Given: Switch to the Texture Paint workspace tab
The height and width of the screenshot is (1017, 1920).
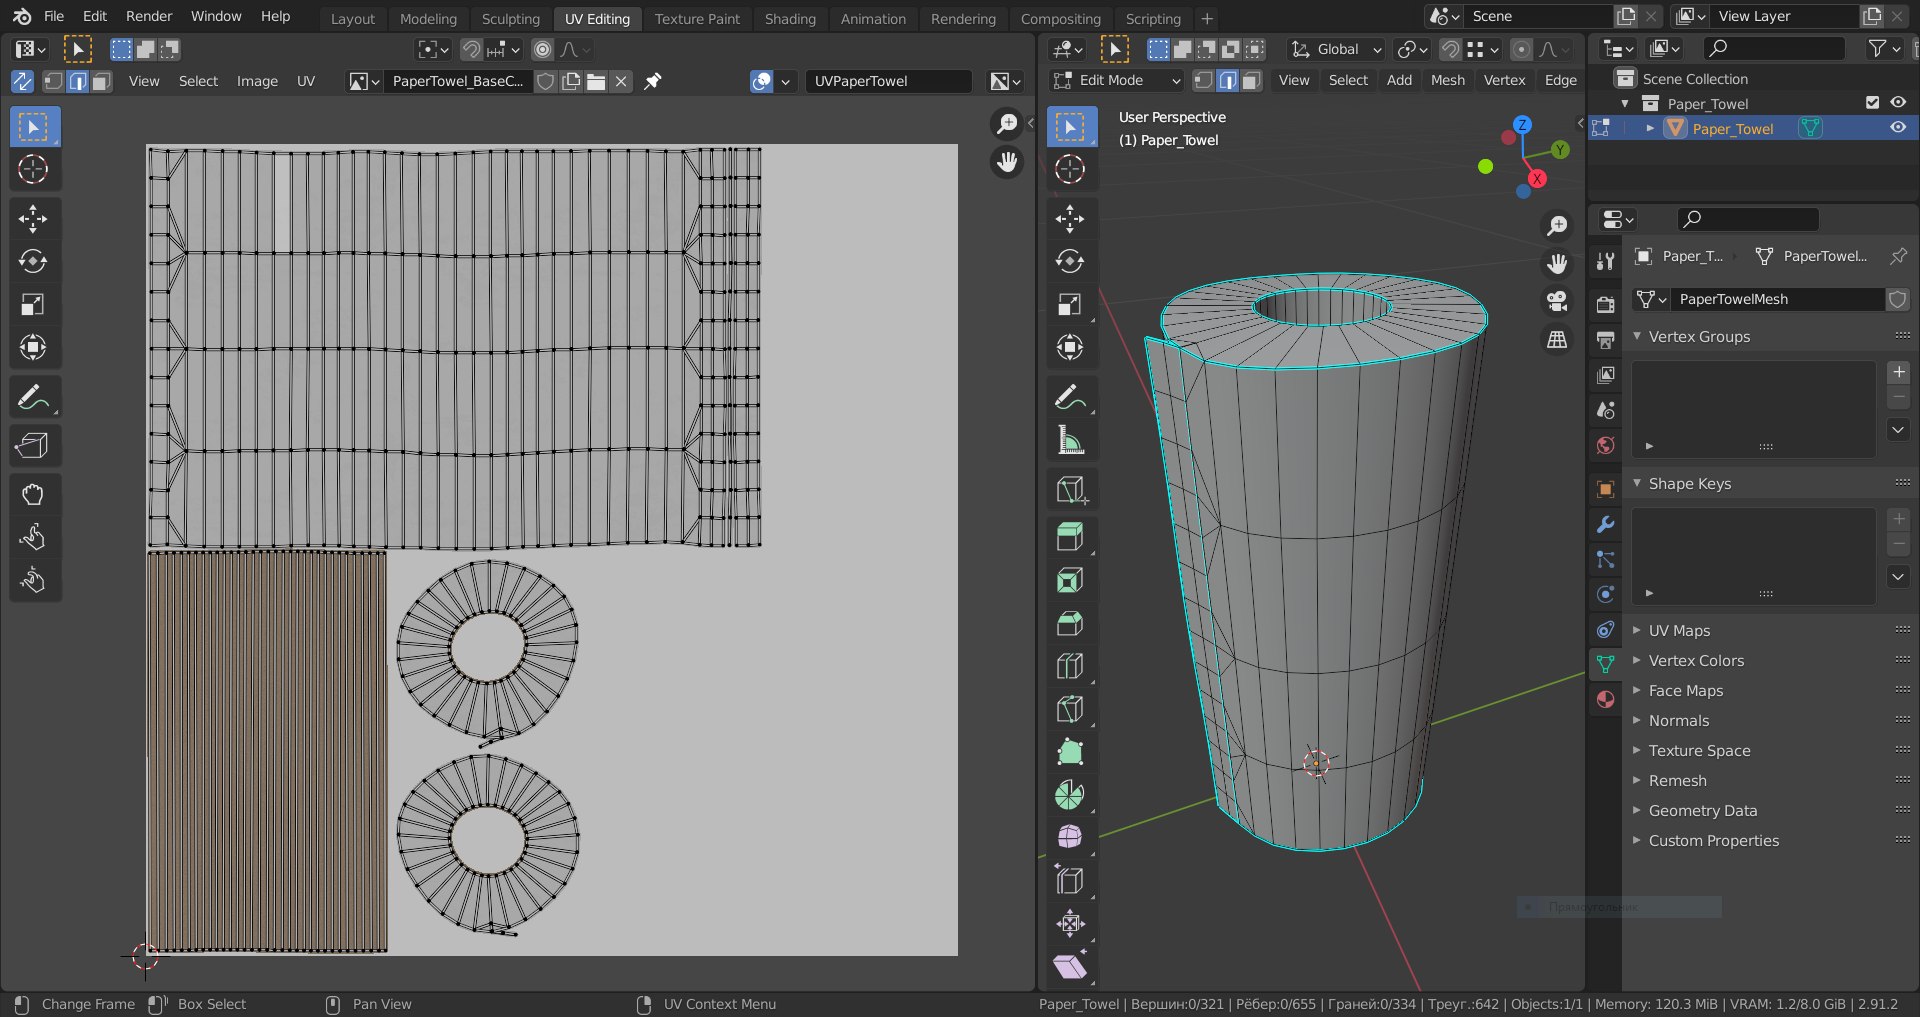Looking at the screenshot, I should pos(697,18).
